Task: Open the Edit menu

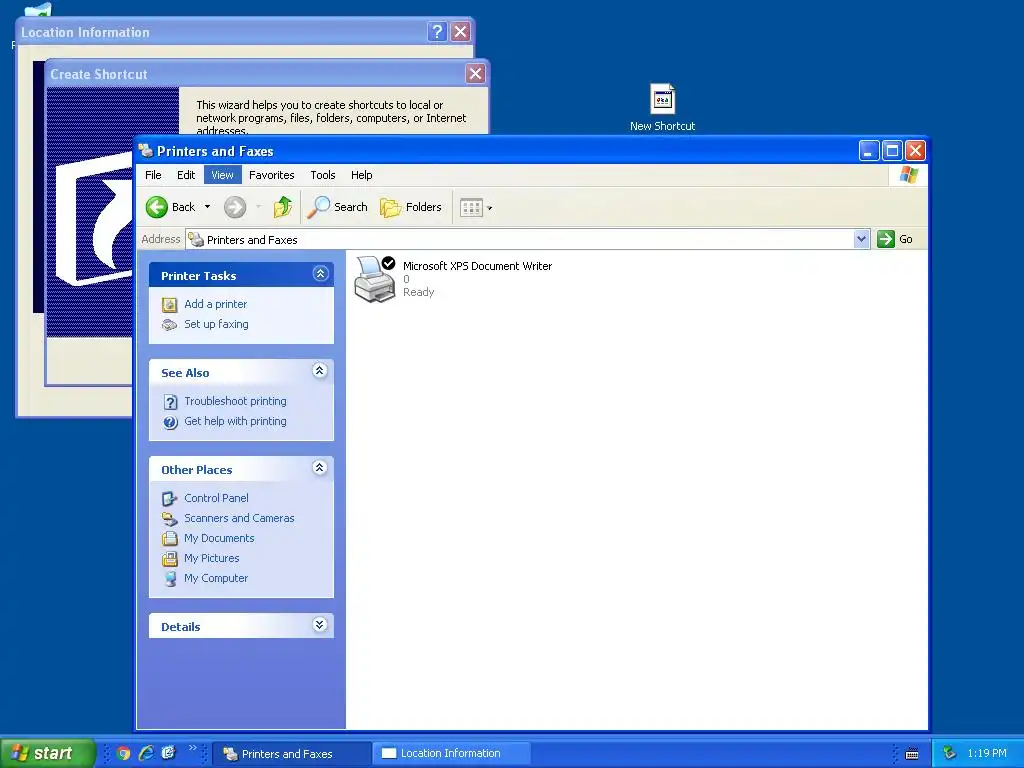Action: [185, 175]
